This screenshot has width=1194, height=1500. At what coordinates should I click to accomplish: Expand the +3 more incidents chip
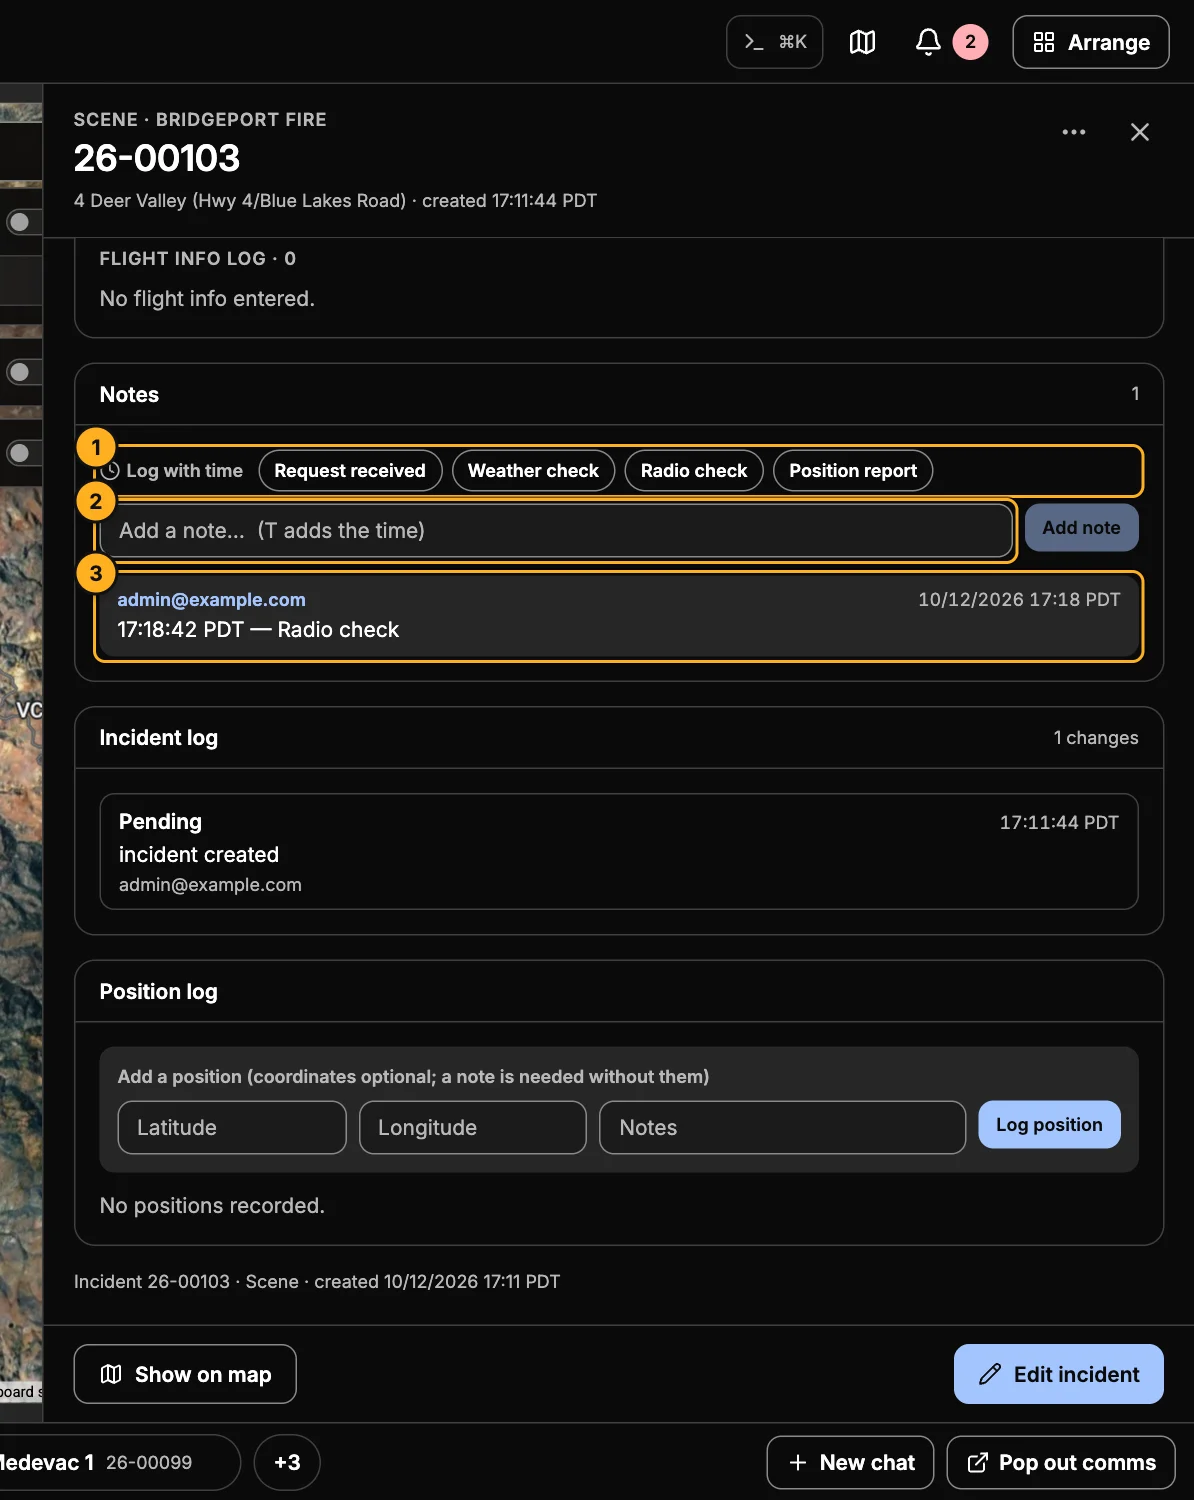tap(287, 1462)
